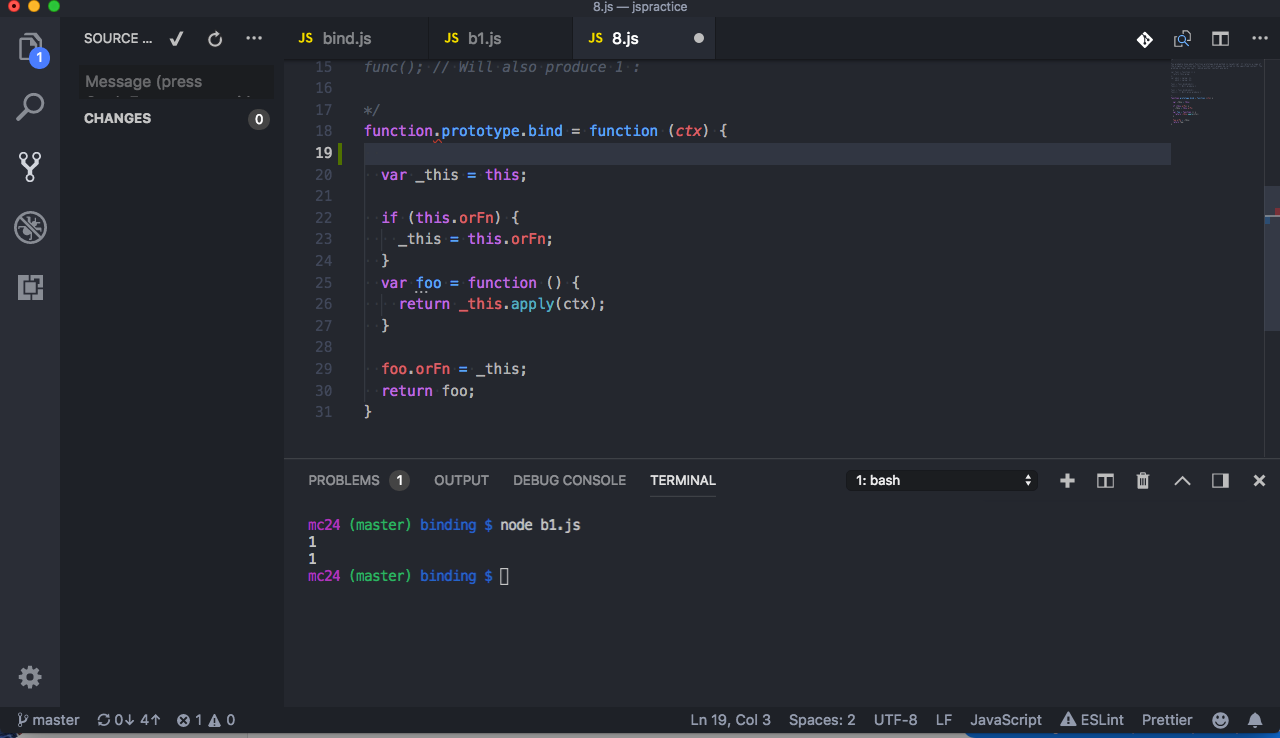
Task: Open notifications from the bell icon
Action: [x=1256, y=719]
